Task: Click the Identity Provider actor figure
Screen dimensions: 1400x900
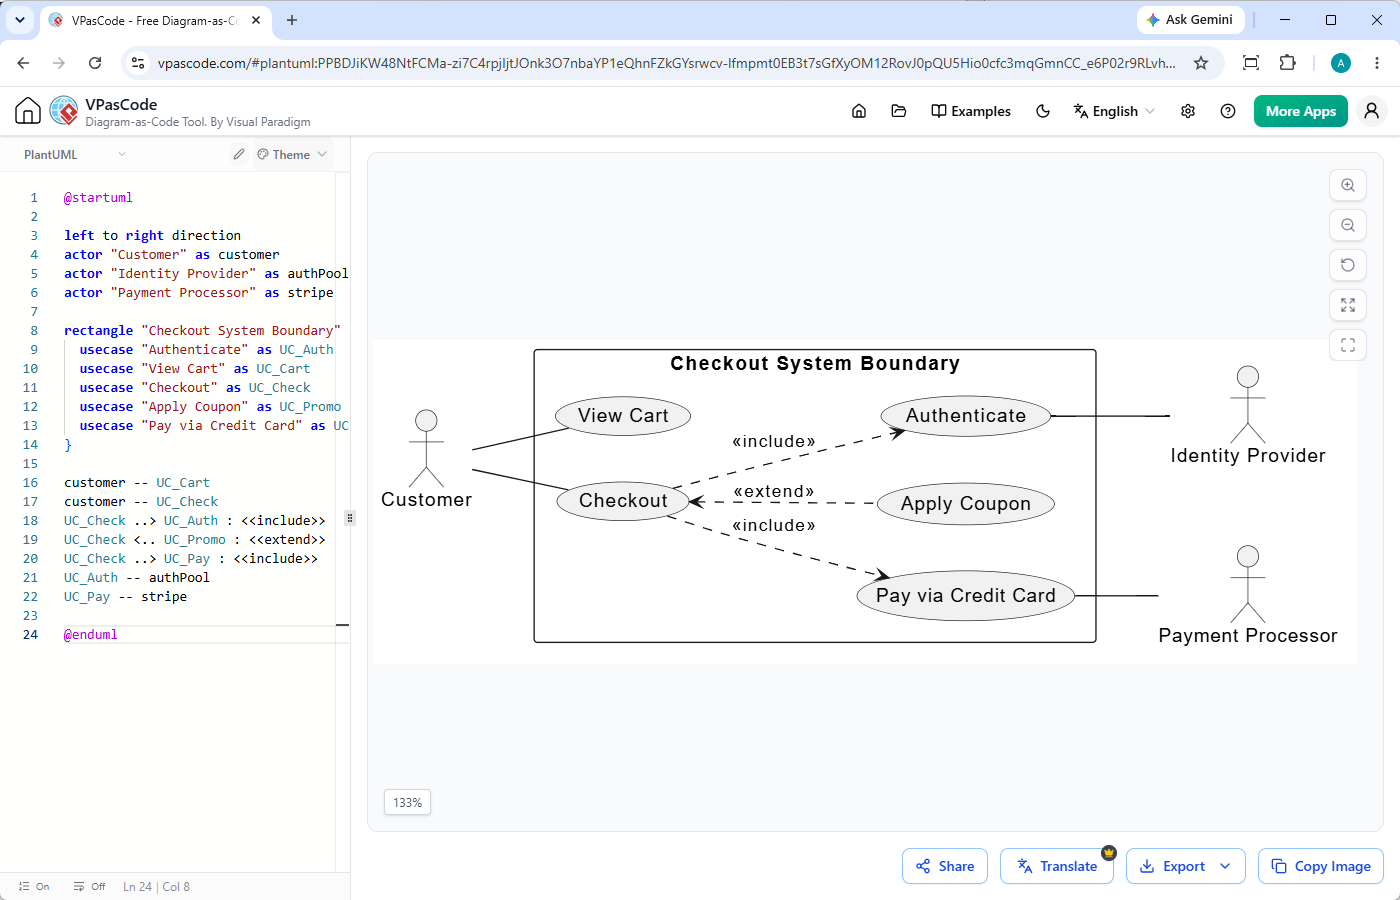Action: pos(1247,404)
